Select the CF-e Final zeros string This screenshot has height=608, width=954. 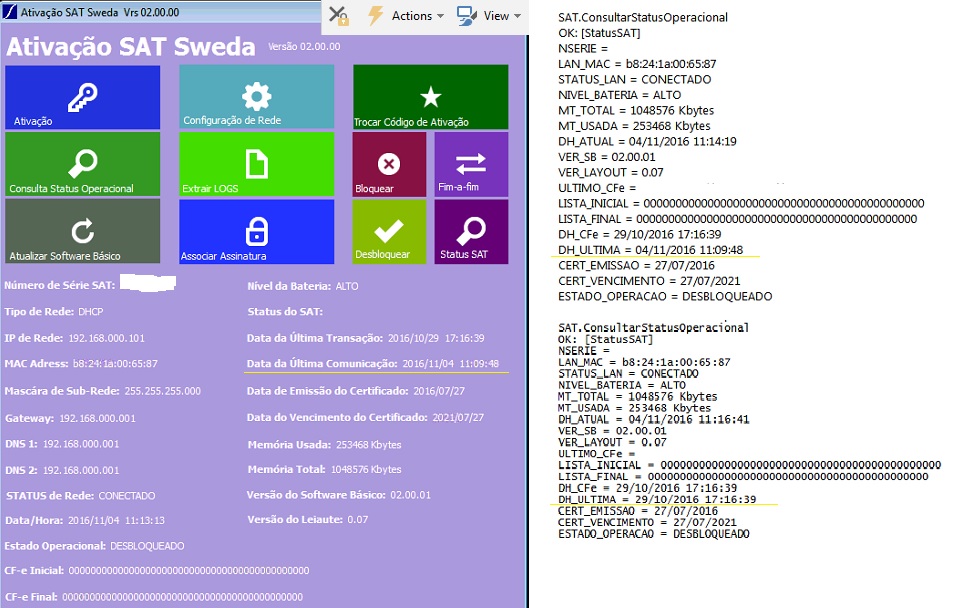point(183,597)
